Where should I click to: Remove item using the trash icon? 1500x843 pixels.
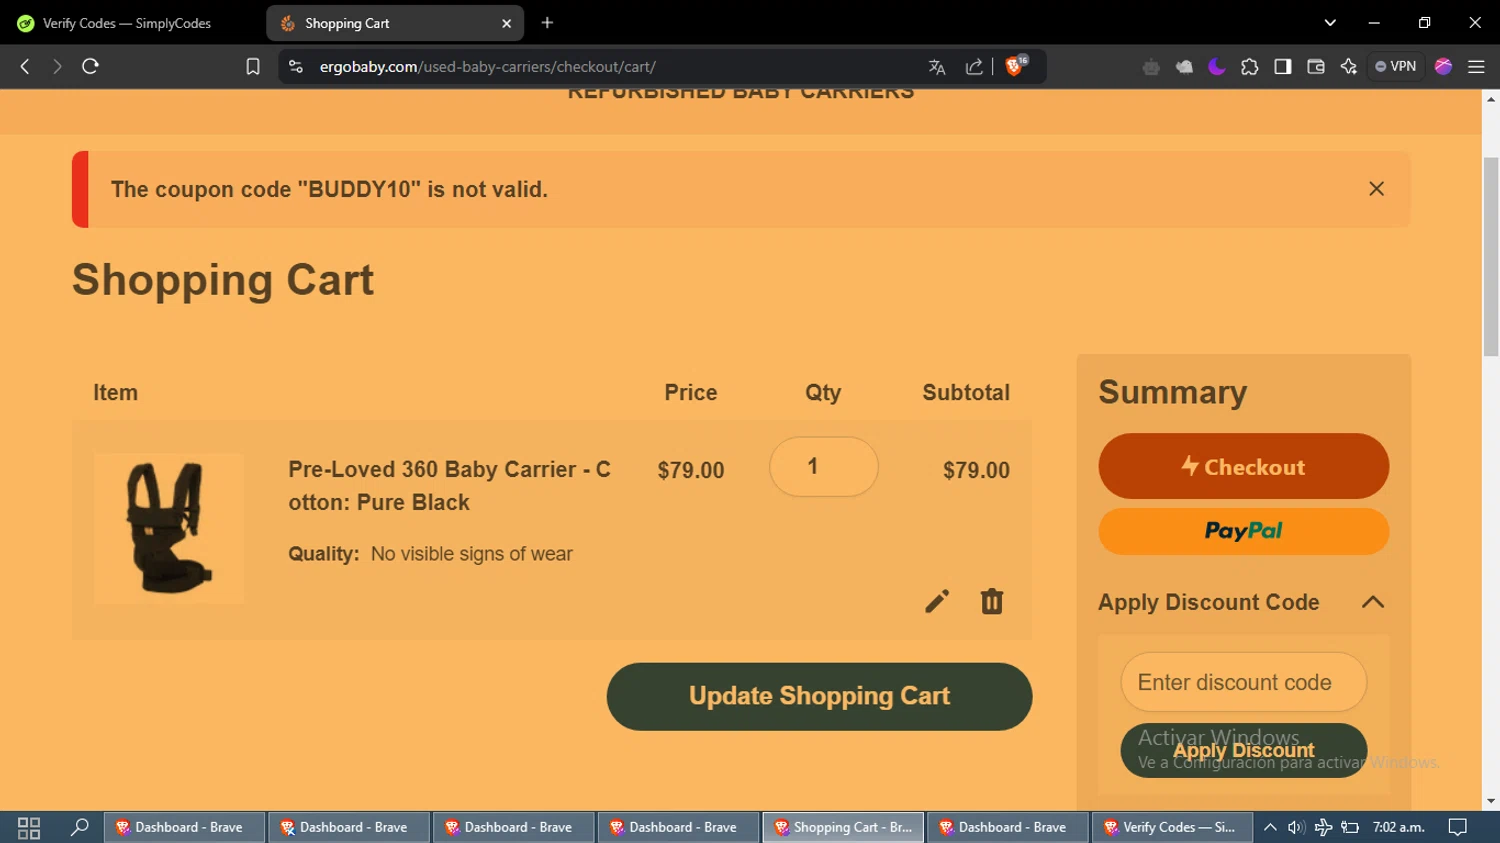click(992, 601)
